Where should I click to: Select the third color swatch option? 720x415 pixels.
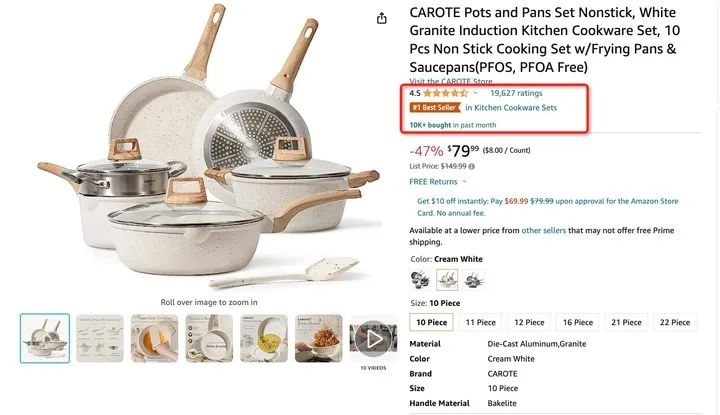(x=474, y=280)
